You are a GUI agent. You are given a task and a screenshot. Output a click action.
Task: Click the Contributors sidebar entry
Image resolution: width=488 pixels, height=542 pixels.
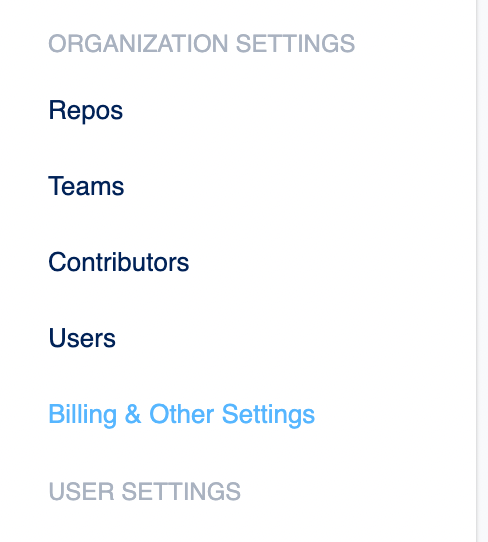click(119, 262)
